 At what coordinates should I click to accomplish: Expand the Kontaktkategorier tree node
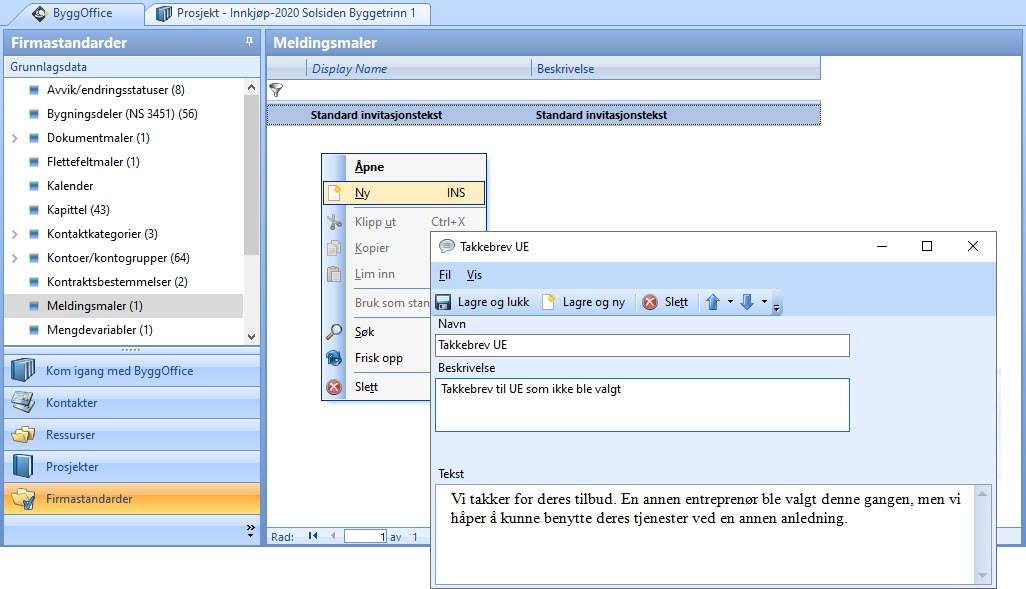(x=15, y=234)
